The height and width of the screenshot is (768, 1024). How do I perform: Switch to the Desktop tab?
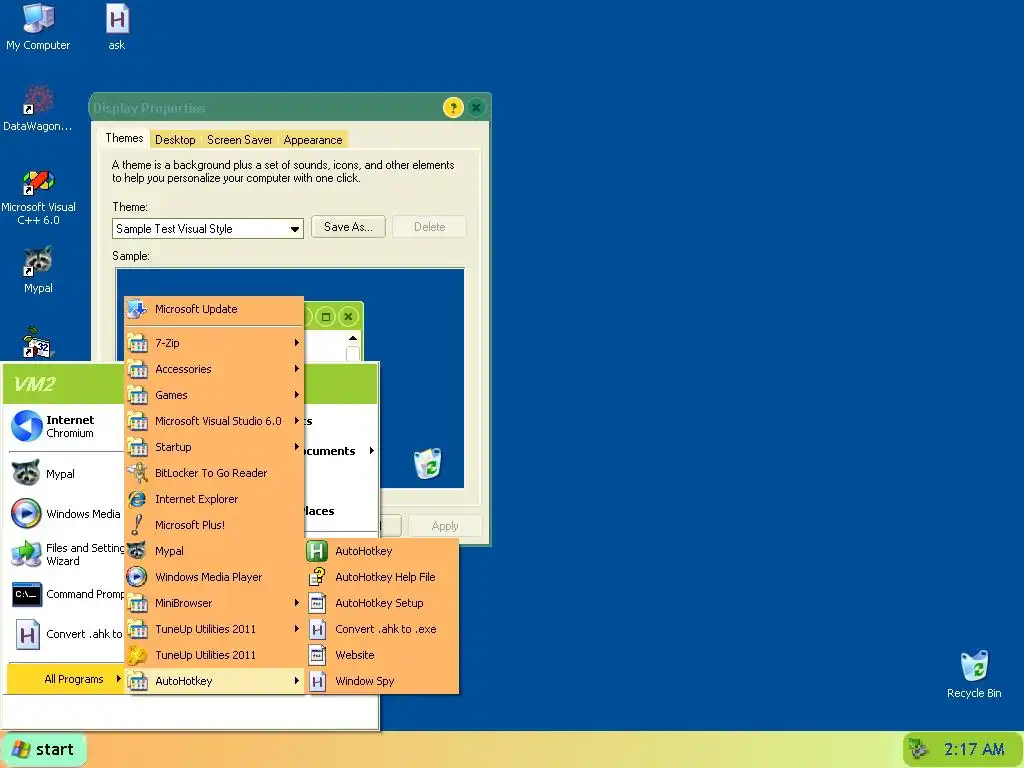(175, 140)
